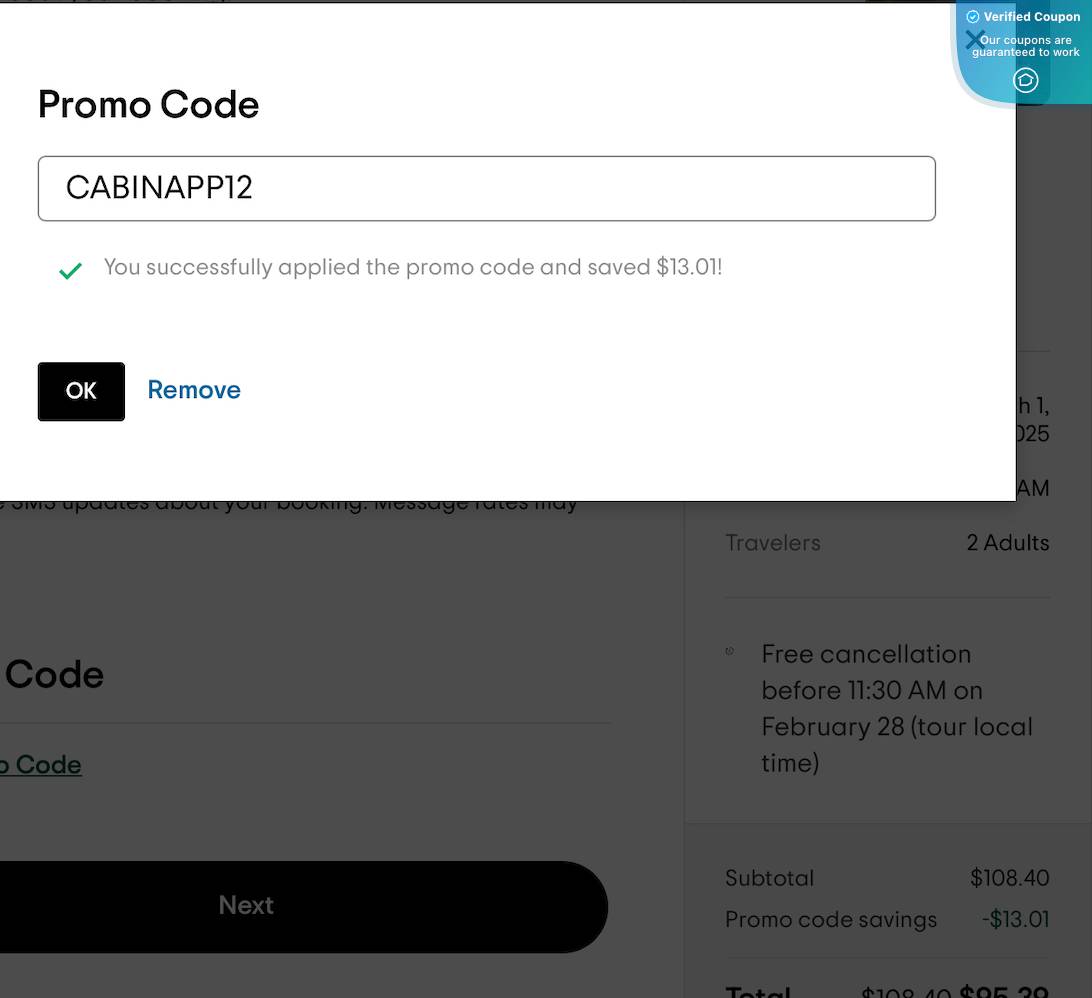Remove the applied promo code
The width and height of the screenshot is (1092, 998).
pos(194,390)
